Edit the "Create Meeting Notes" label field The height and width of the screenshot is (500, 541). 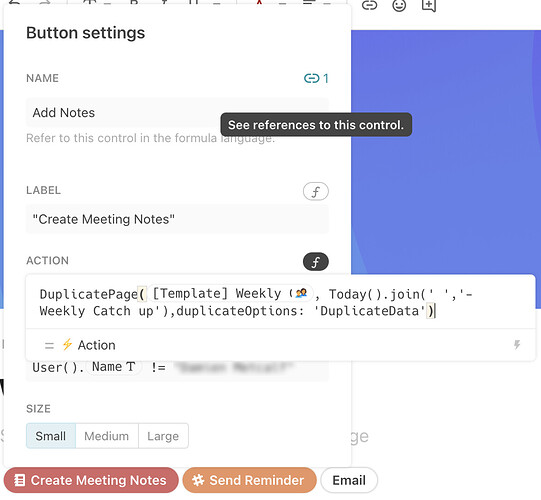177,219
